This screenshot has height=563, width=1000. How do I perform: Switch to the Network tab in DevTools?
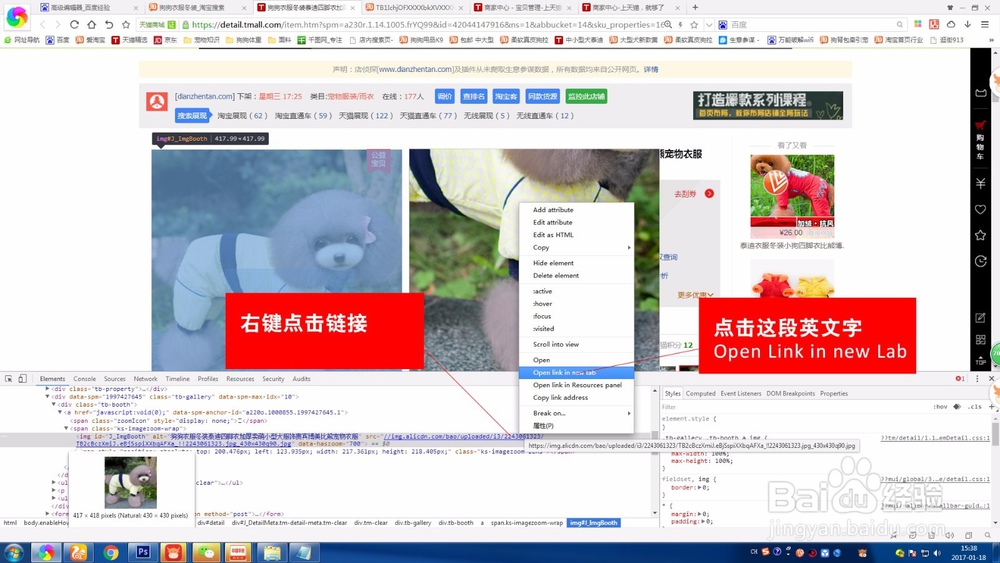pyautogui.click(x=145, y=379)
